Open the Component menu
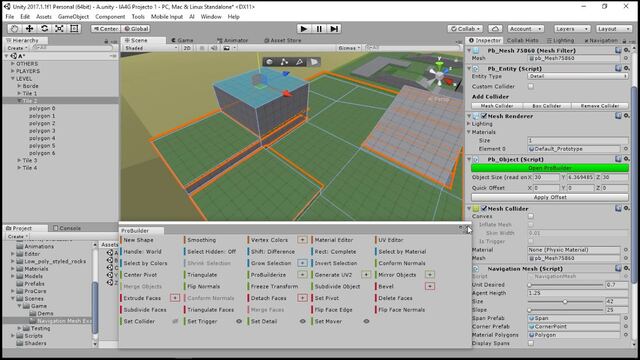The height and width of the screenshot is (360, 640). pos(110,17)
